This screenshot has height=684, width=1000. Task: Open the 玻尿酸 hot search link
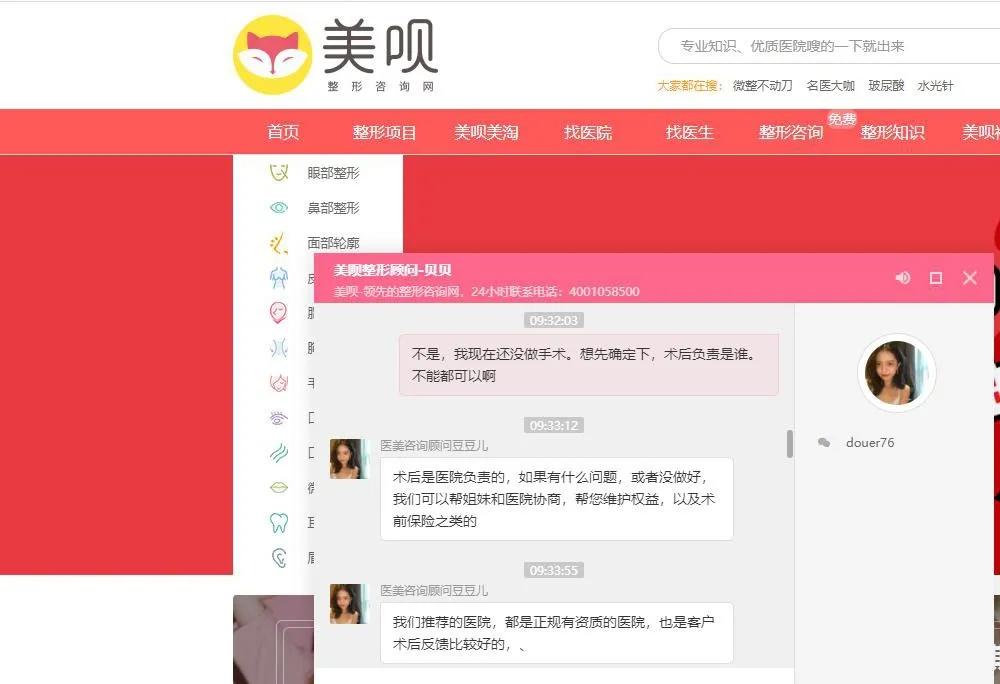click(884, 86)
